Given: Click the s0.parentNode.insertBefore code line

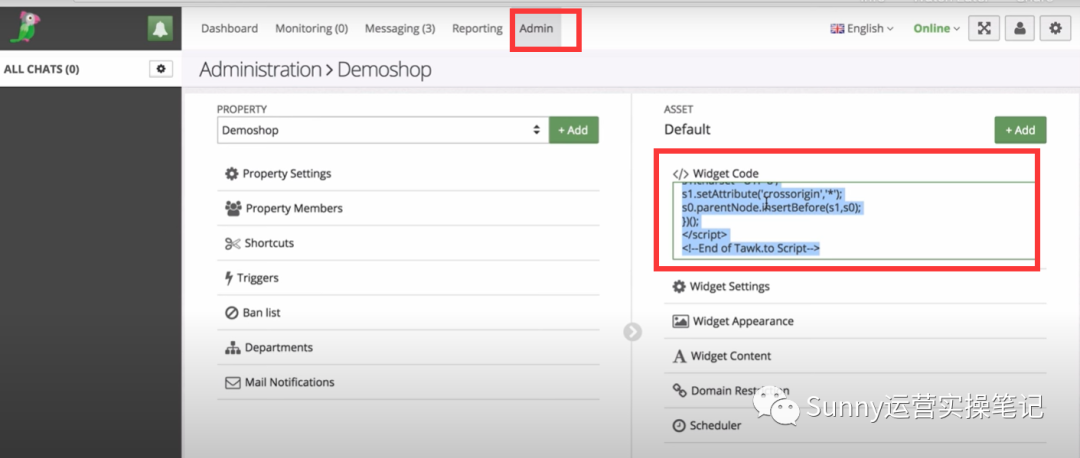Looking at the screenshot, I should coord(771,207).
